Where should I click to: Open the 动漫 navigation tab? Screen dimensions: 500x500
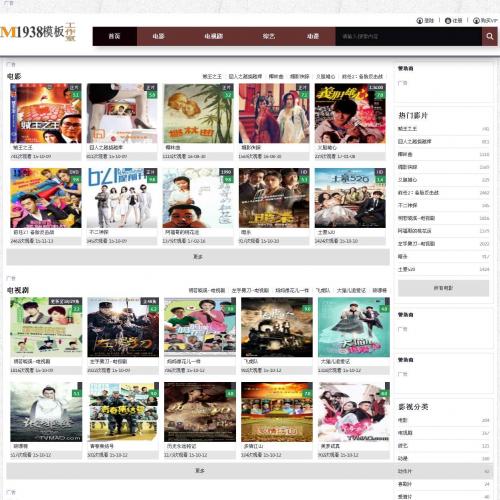point(313,36)
